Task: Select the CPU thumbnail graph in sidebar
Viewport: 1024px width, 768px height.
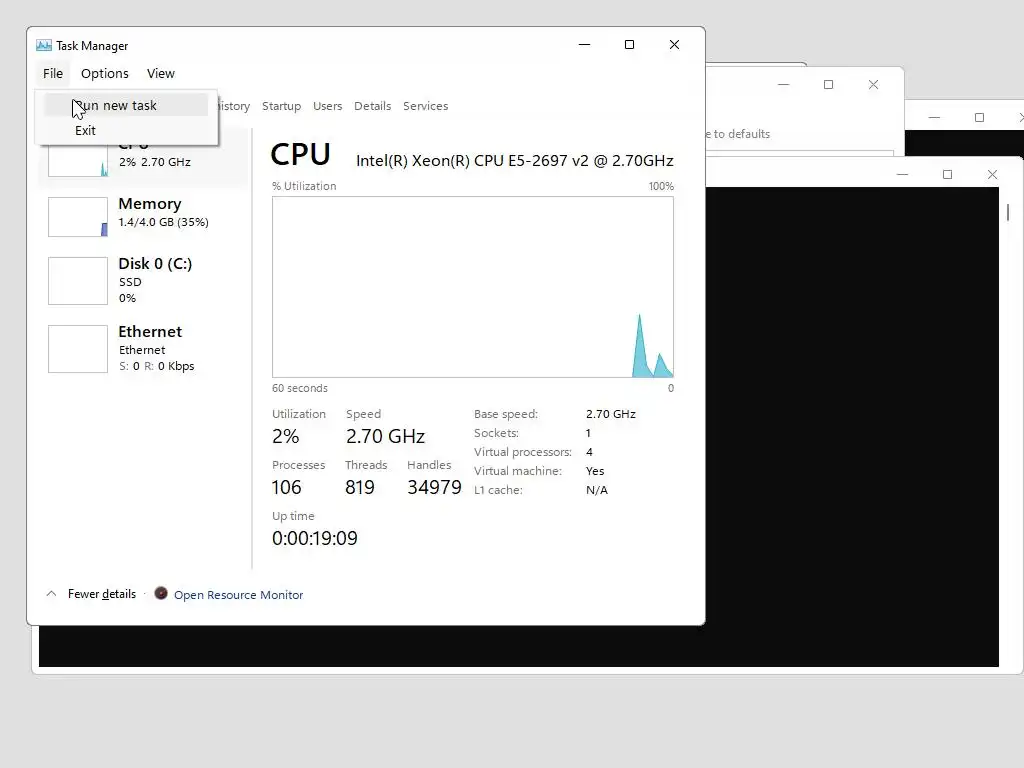Action: pyautogui.click(x=78, y=161)
